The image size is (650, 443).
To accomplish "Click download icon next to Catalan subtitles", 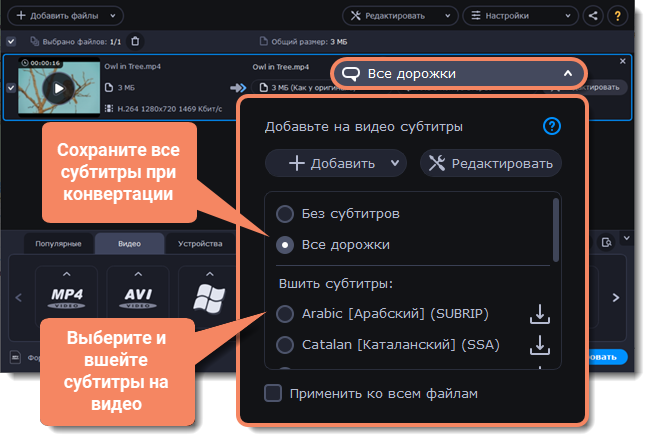I will click(x=540, y=346).
